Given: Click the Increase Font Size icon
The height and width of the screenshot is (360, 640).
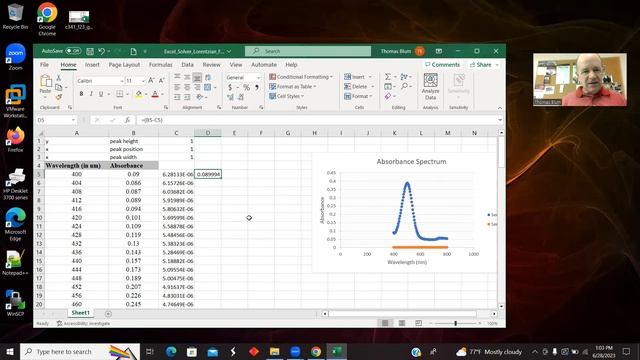Looking at the screenshot, I should click(x=151, y=80).
